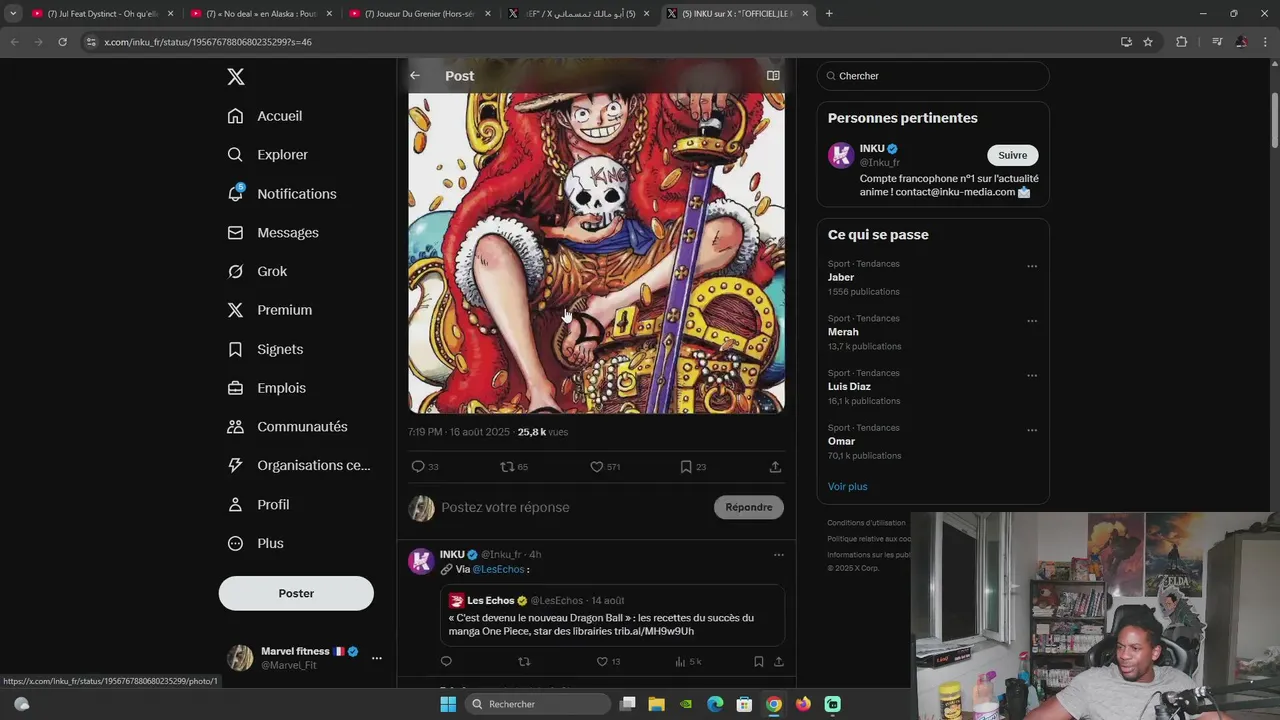
Task: Click taskbar Rechercher search box
Action: pos(538,704)
